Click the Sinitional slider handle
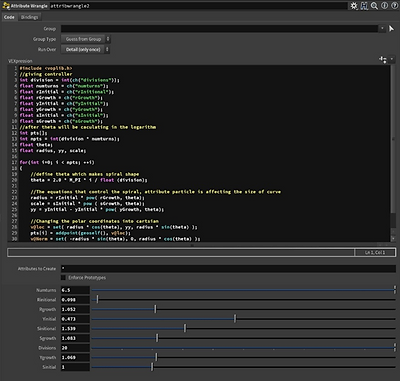This screenshot has width=400, height=381. [185, 329]
